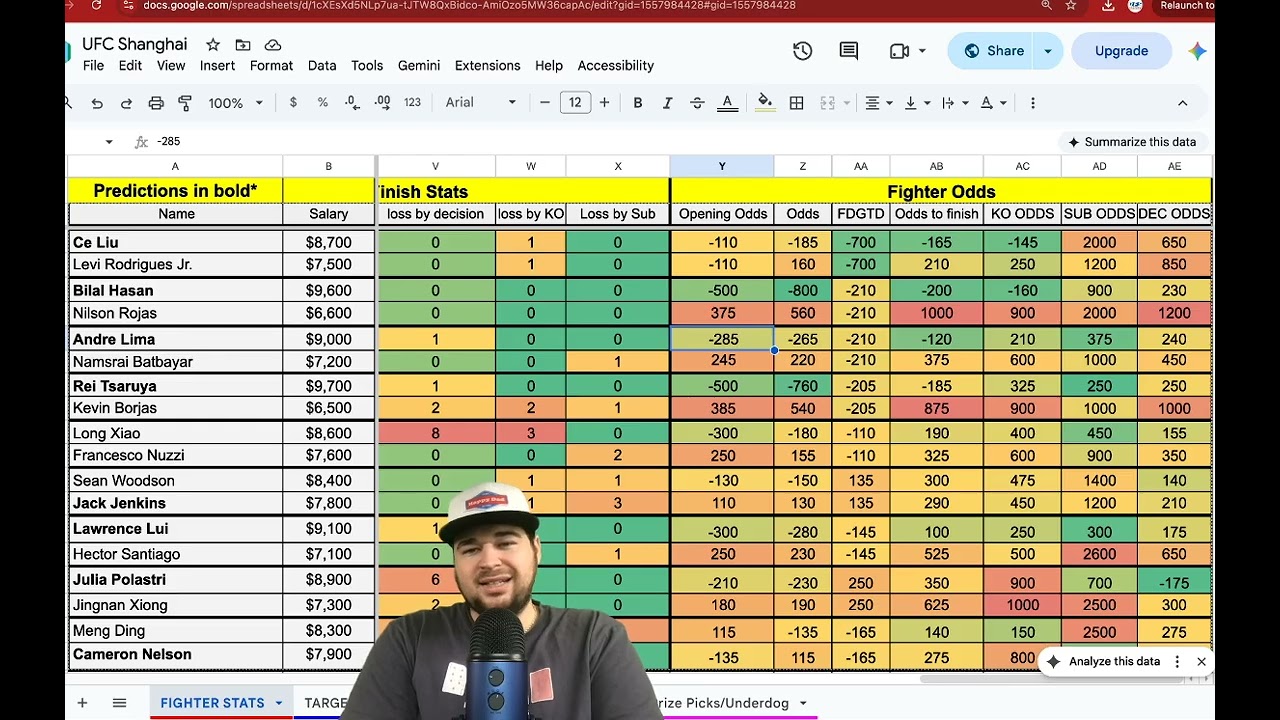Increase font size with plus button

coord(604,103)
